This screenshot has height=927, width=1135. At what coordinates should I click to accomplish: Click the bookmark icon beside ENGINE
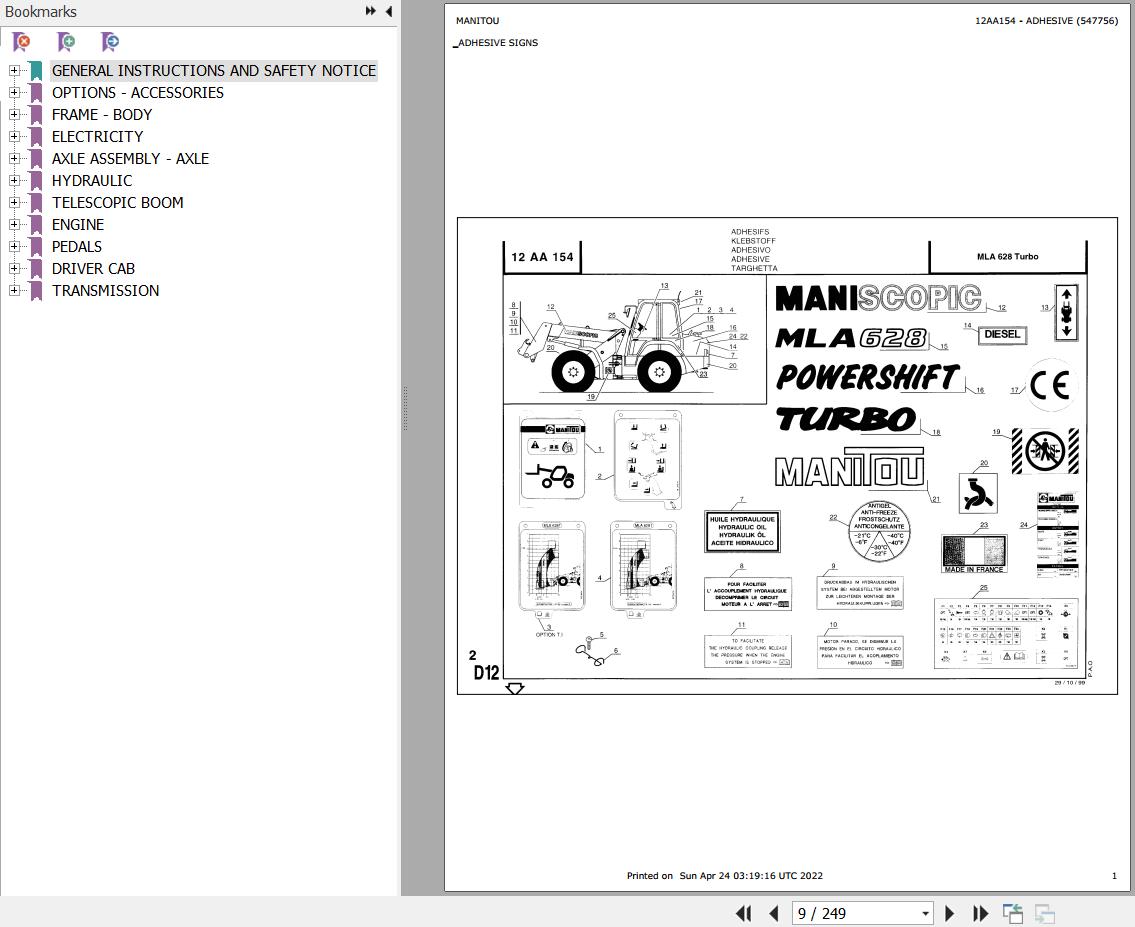pyautogui.click(x=35, y=225)
